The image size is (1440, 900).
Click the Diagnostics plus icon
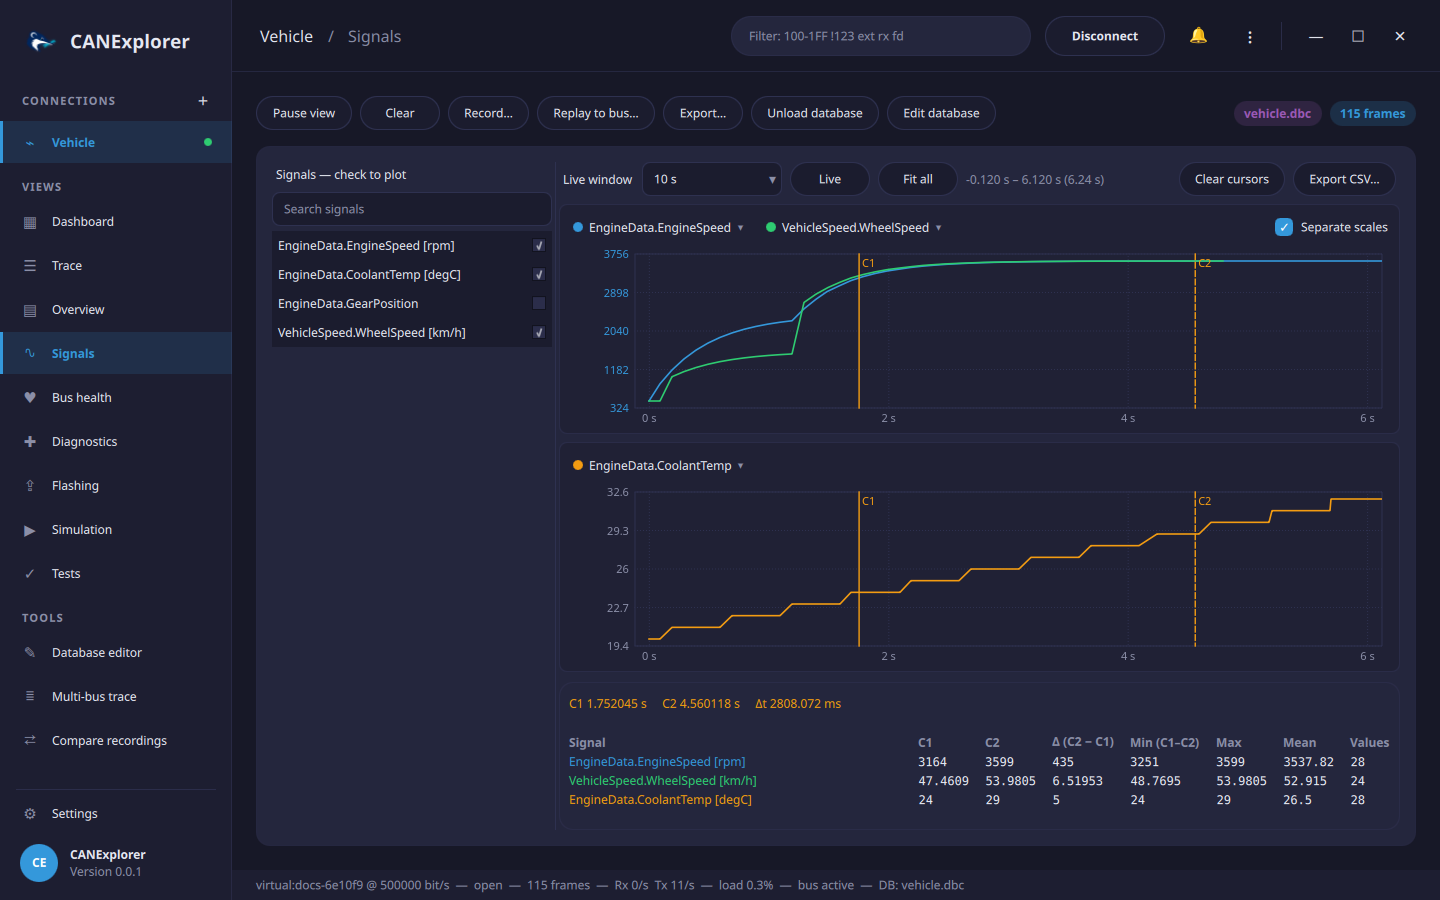click(x=30, y=442)
